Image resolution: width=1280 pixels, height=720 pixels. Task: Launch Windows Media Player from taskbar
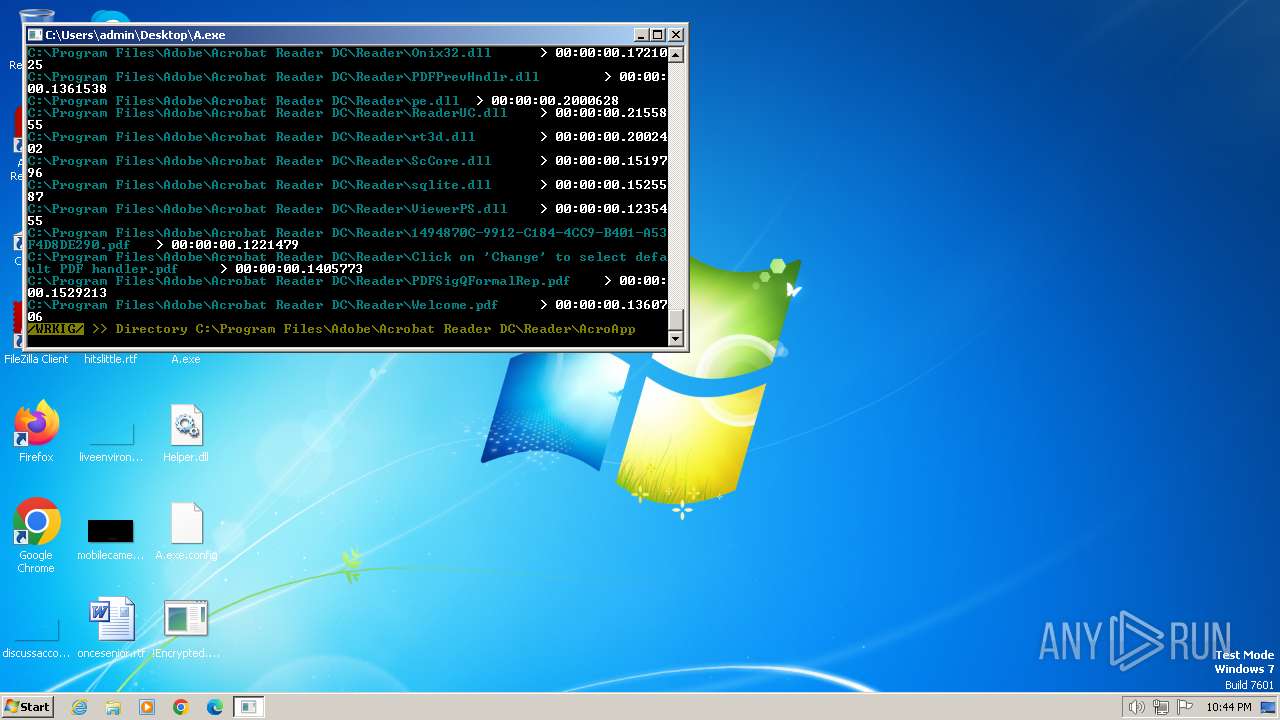point(147,707)
